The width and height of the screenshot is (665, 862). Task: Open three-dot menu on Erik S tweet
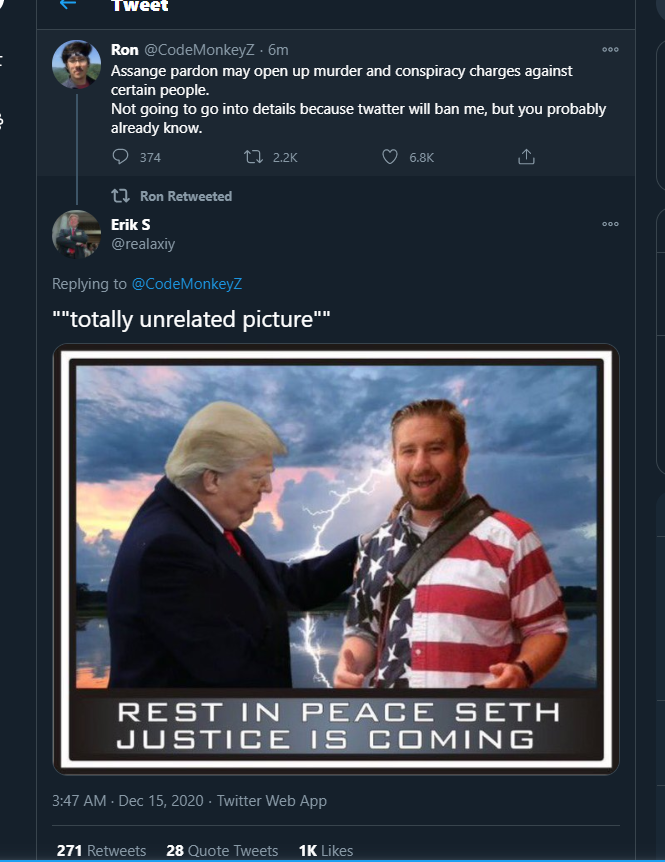tap(610, 224)
